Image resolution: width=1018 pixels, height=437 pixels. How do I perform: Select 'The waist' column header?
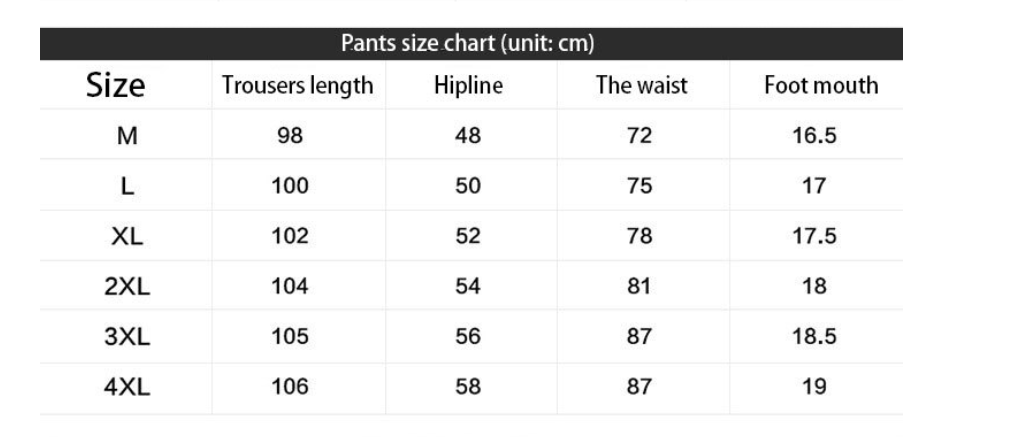tap(641, 86)
